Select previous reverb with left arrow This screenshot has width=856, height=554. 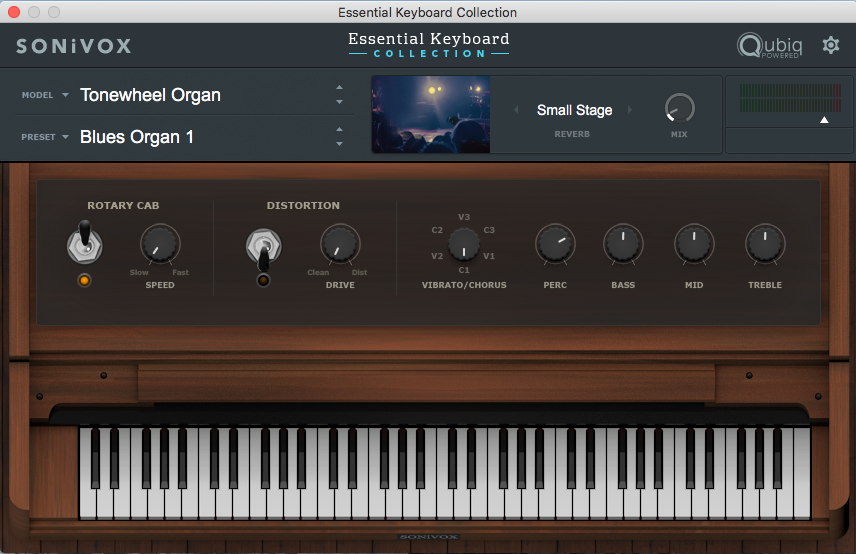point(517,110)
